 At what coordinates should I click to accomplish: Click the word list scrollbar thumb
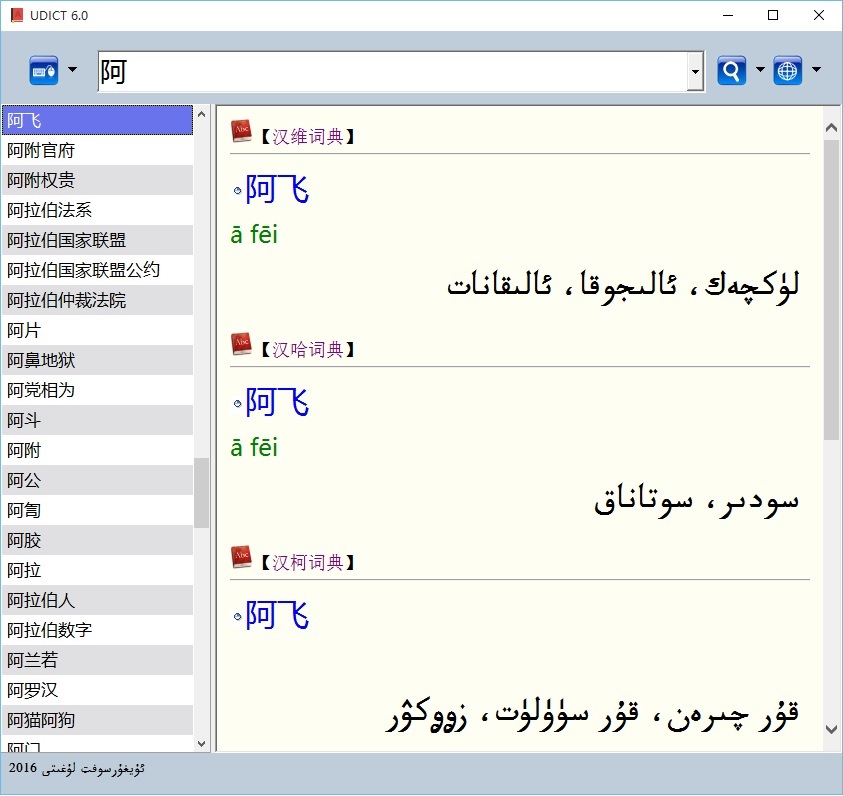(201, 492)
